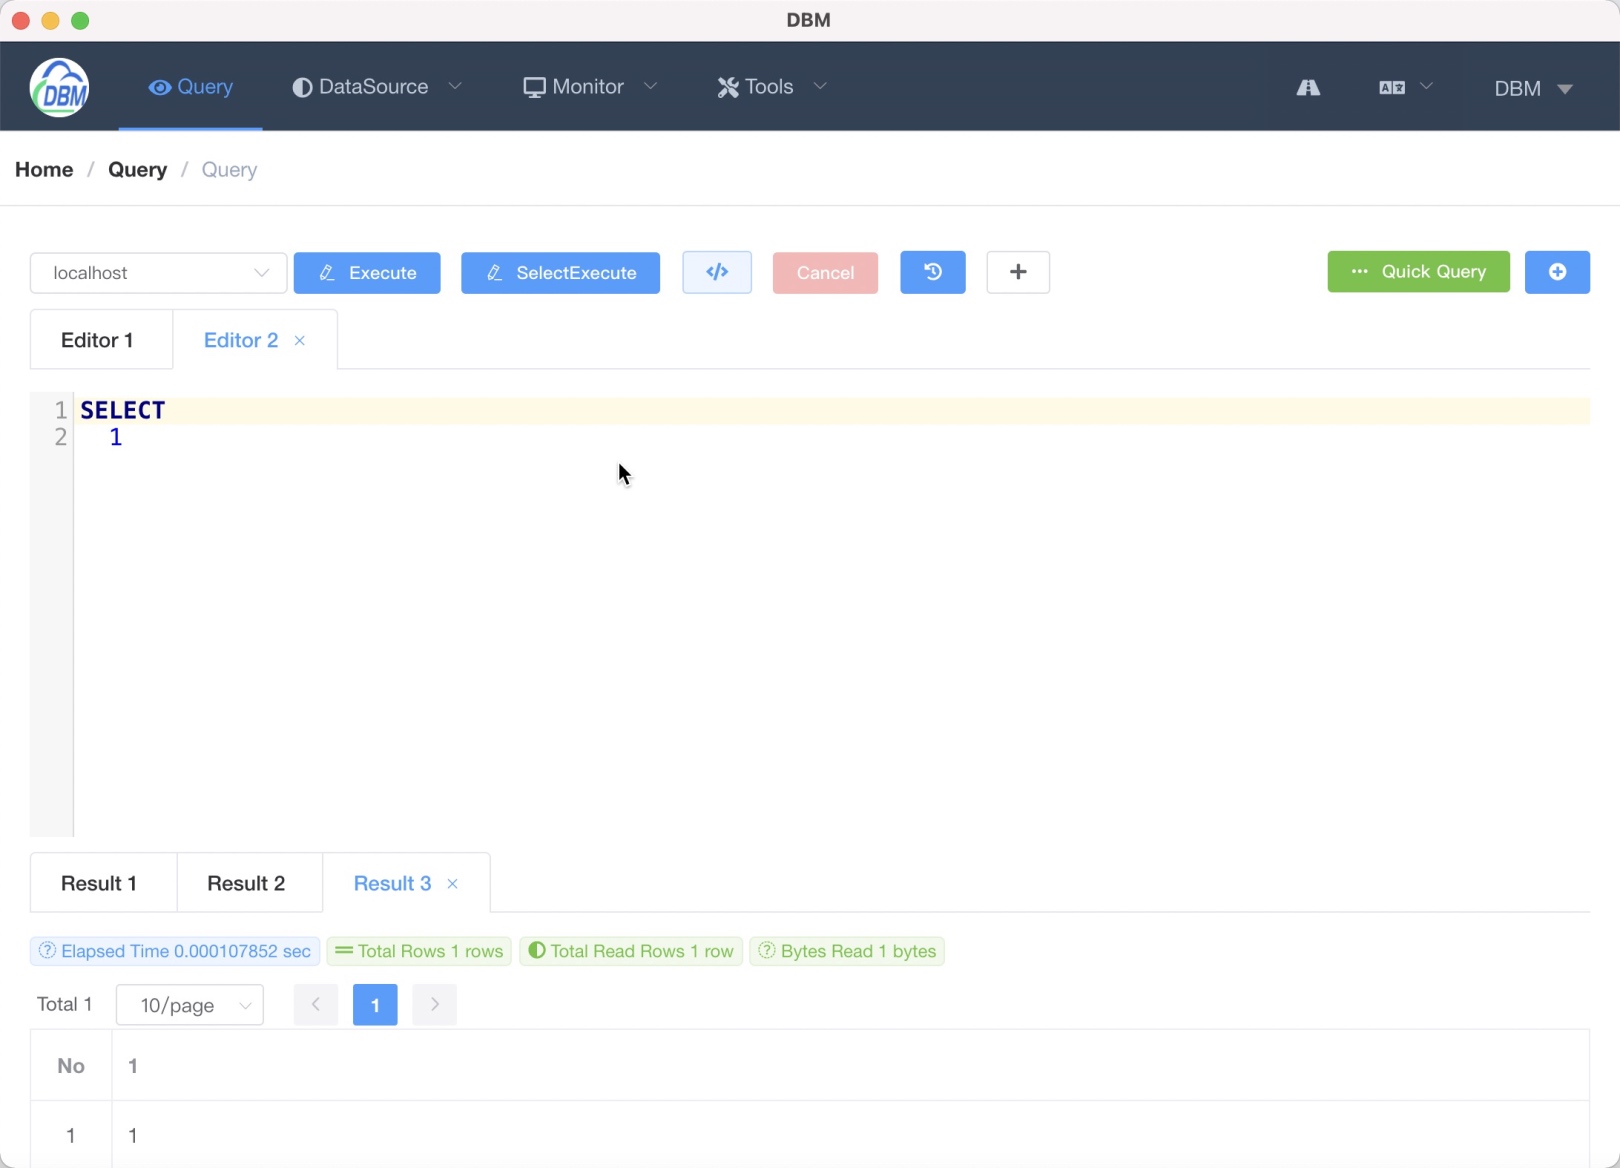This screenshot has width=1620, height=1168.
Task: Open the DBM user dropdown
Action: tap(1533, 89)
